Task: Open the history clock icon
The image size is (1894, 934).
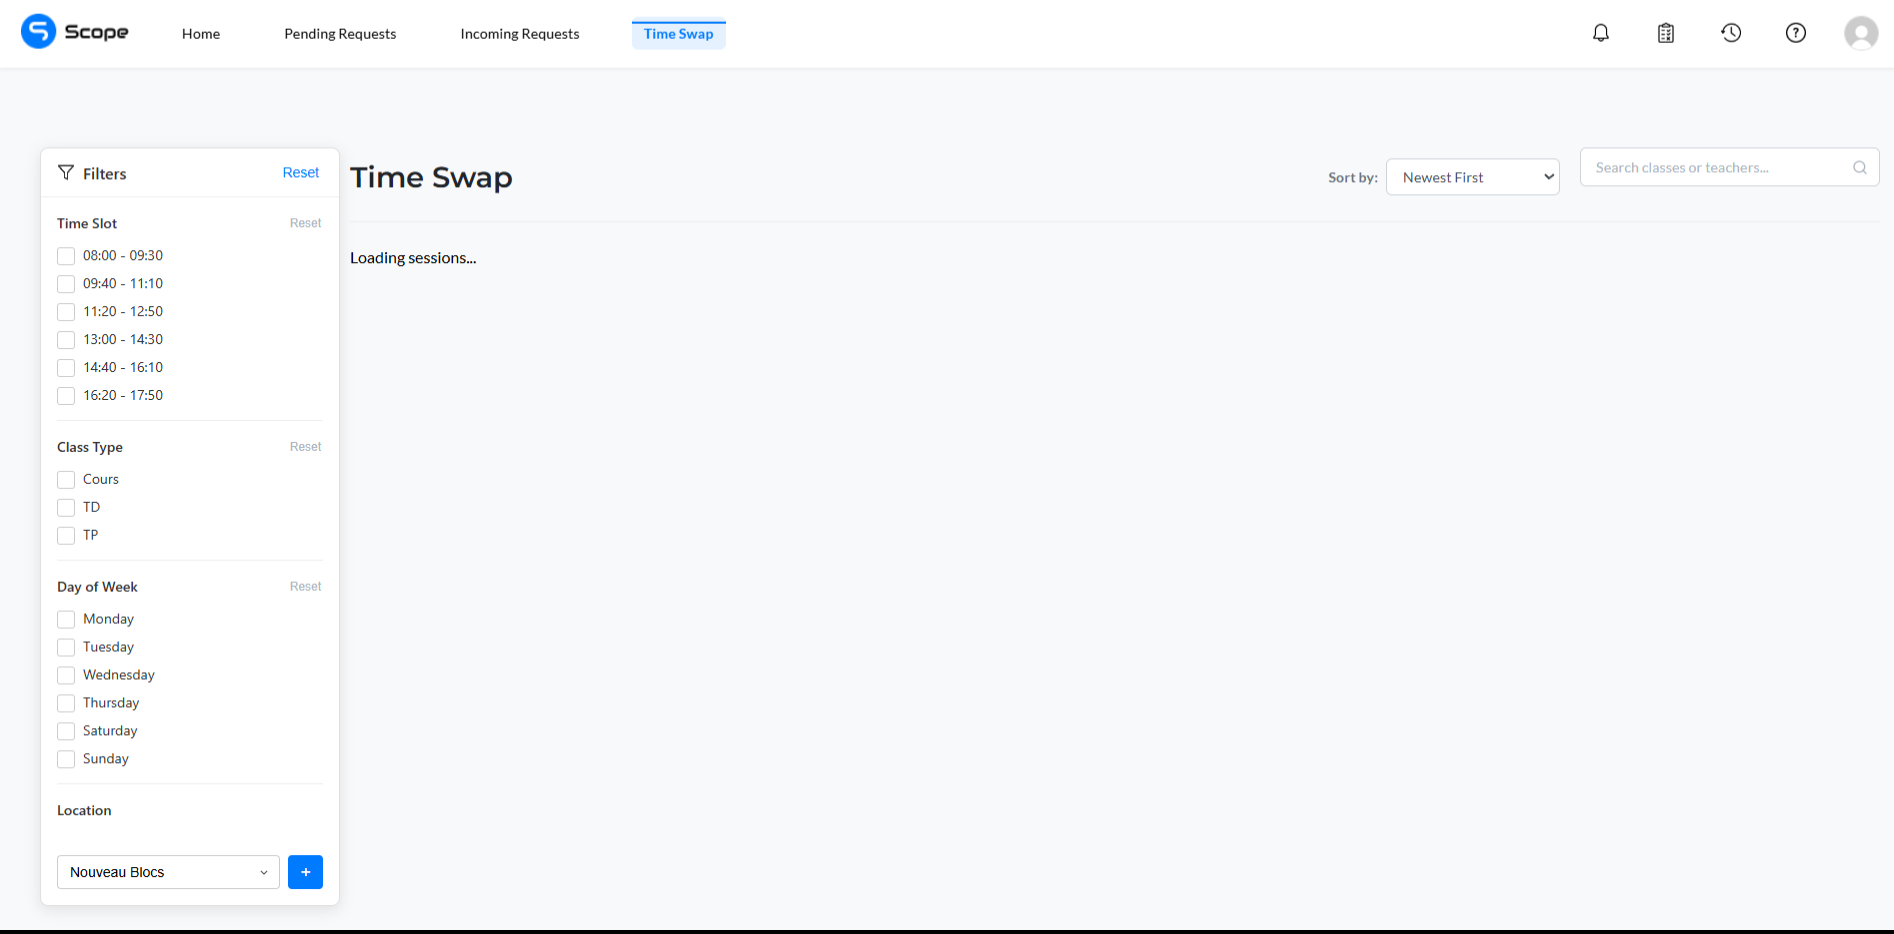Action: click(1731, 33)
